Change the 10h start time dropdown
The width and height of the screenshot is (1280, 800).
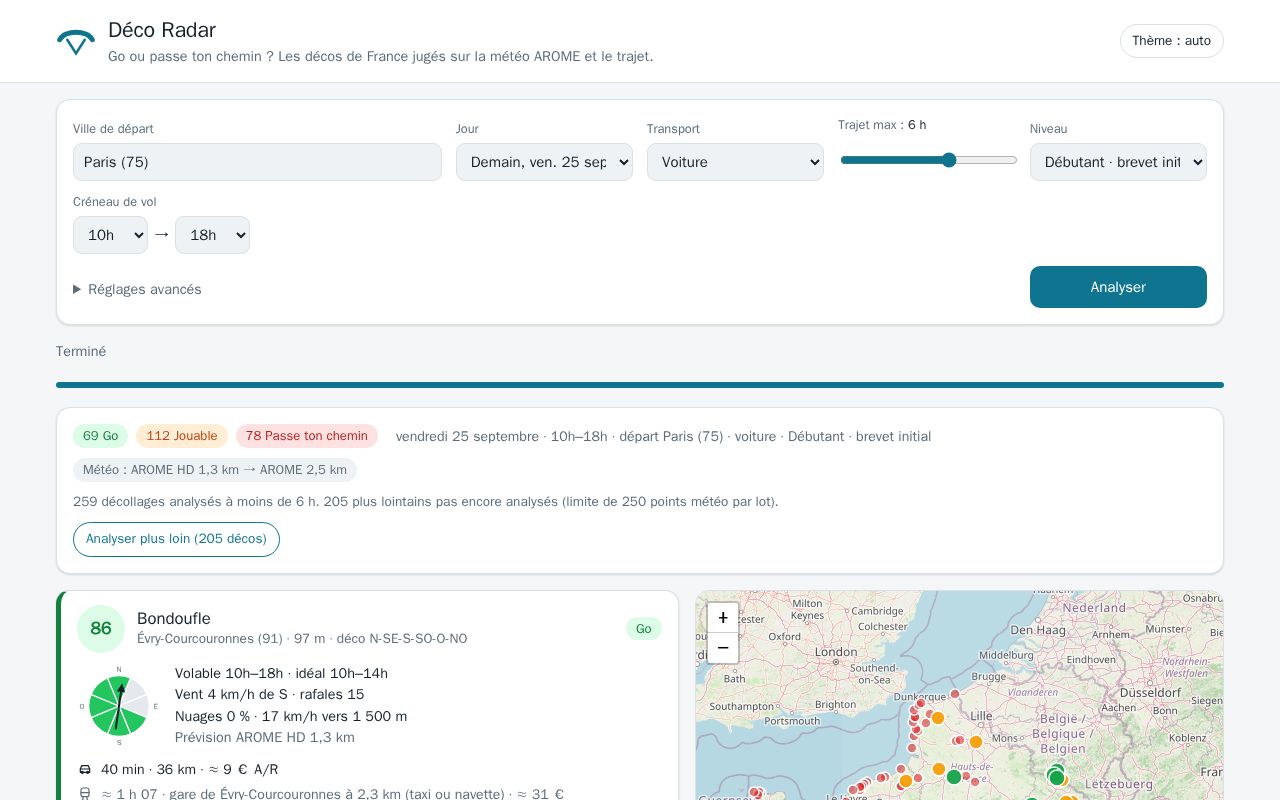tap(110, 235)
